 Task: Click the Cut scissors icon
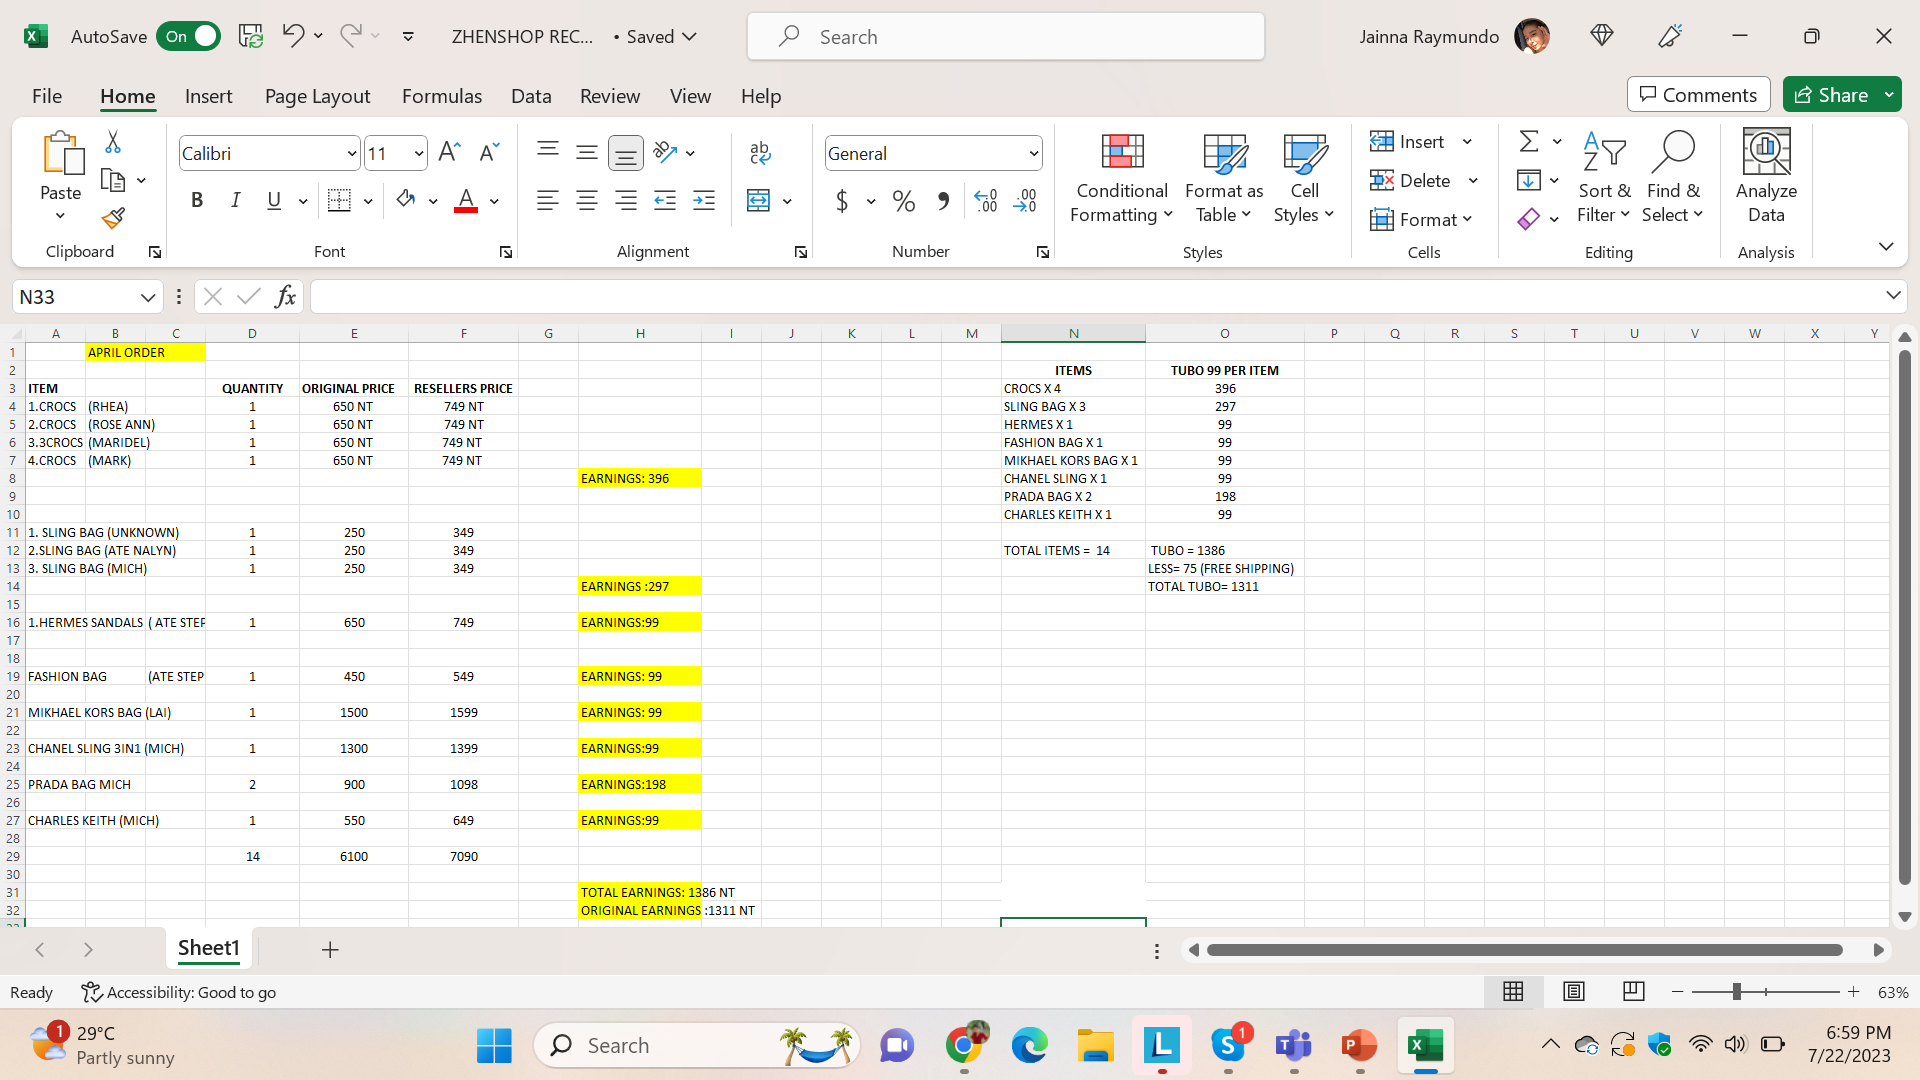click(x=113, y=142)
